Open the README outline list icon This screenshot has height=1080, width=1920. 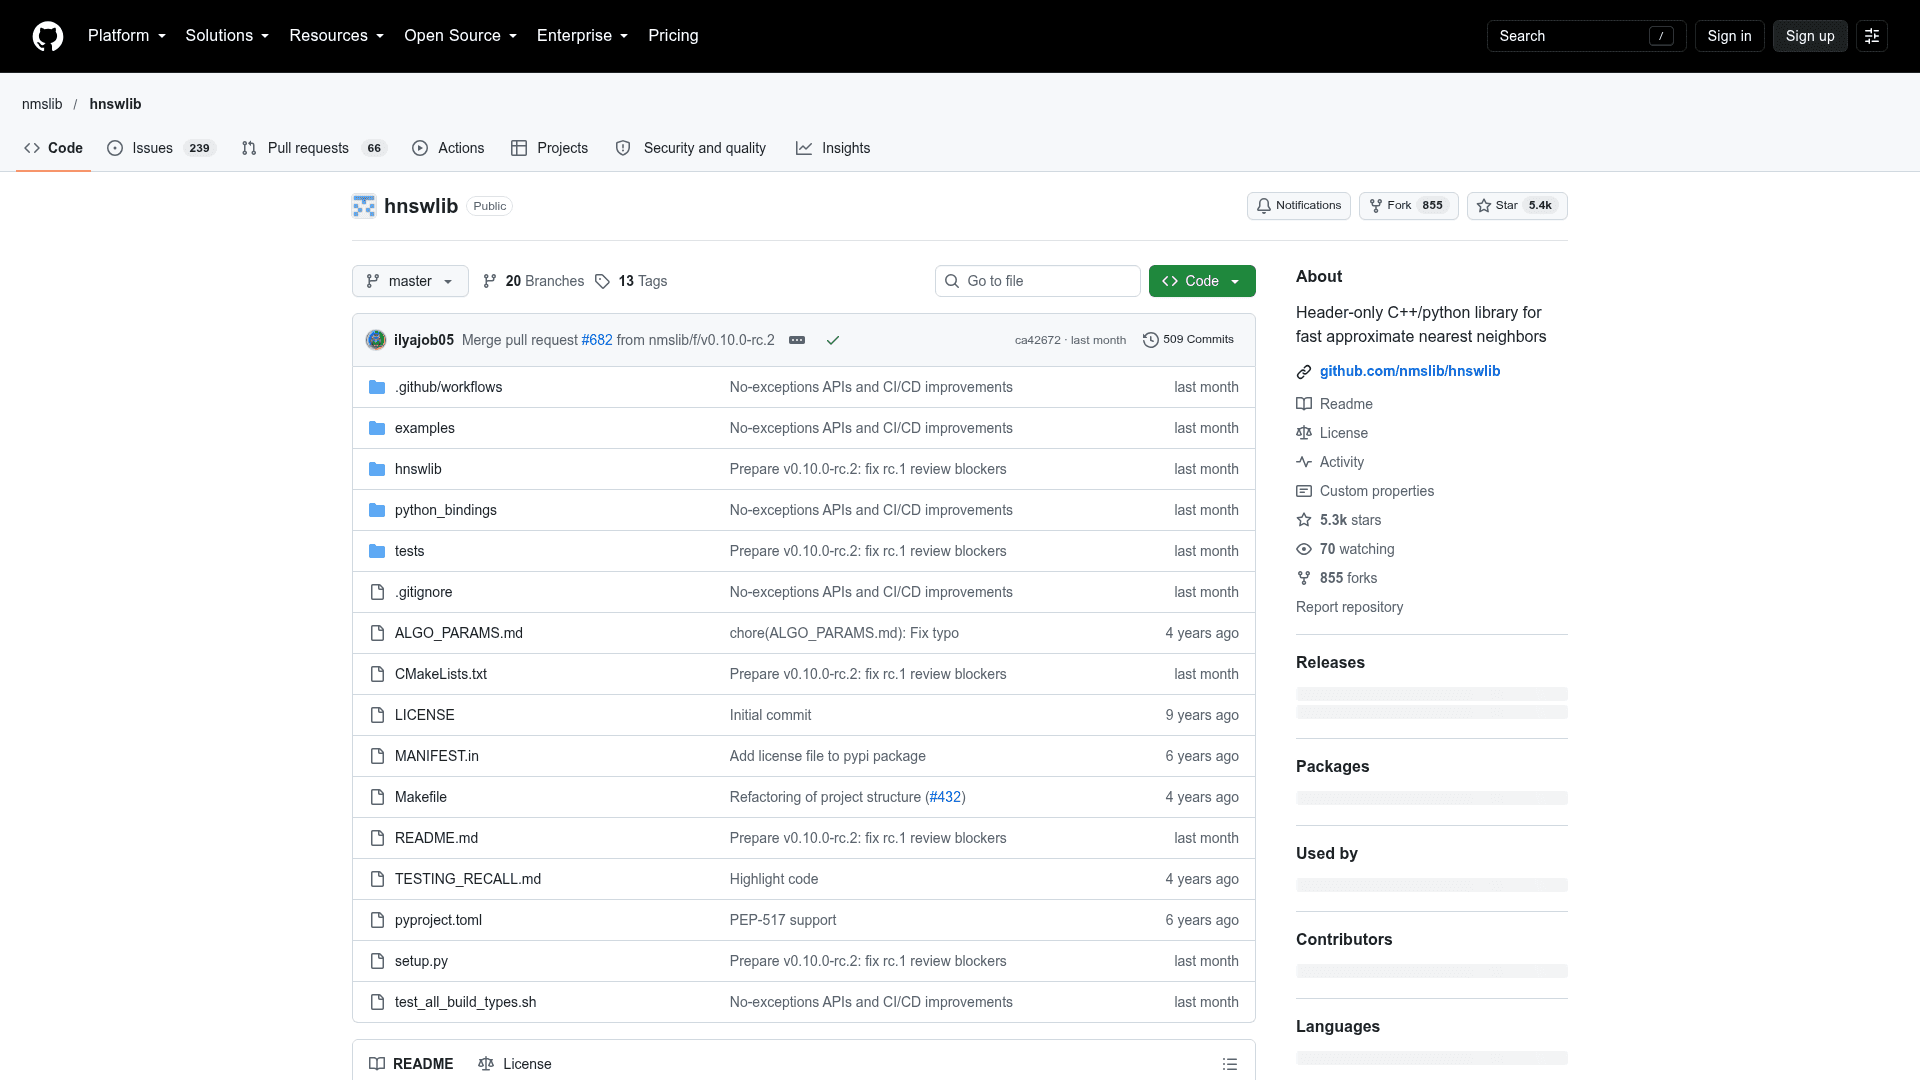point(1229,1064)
